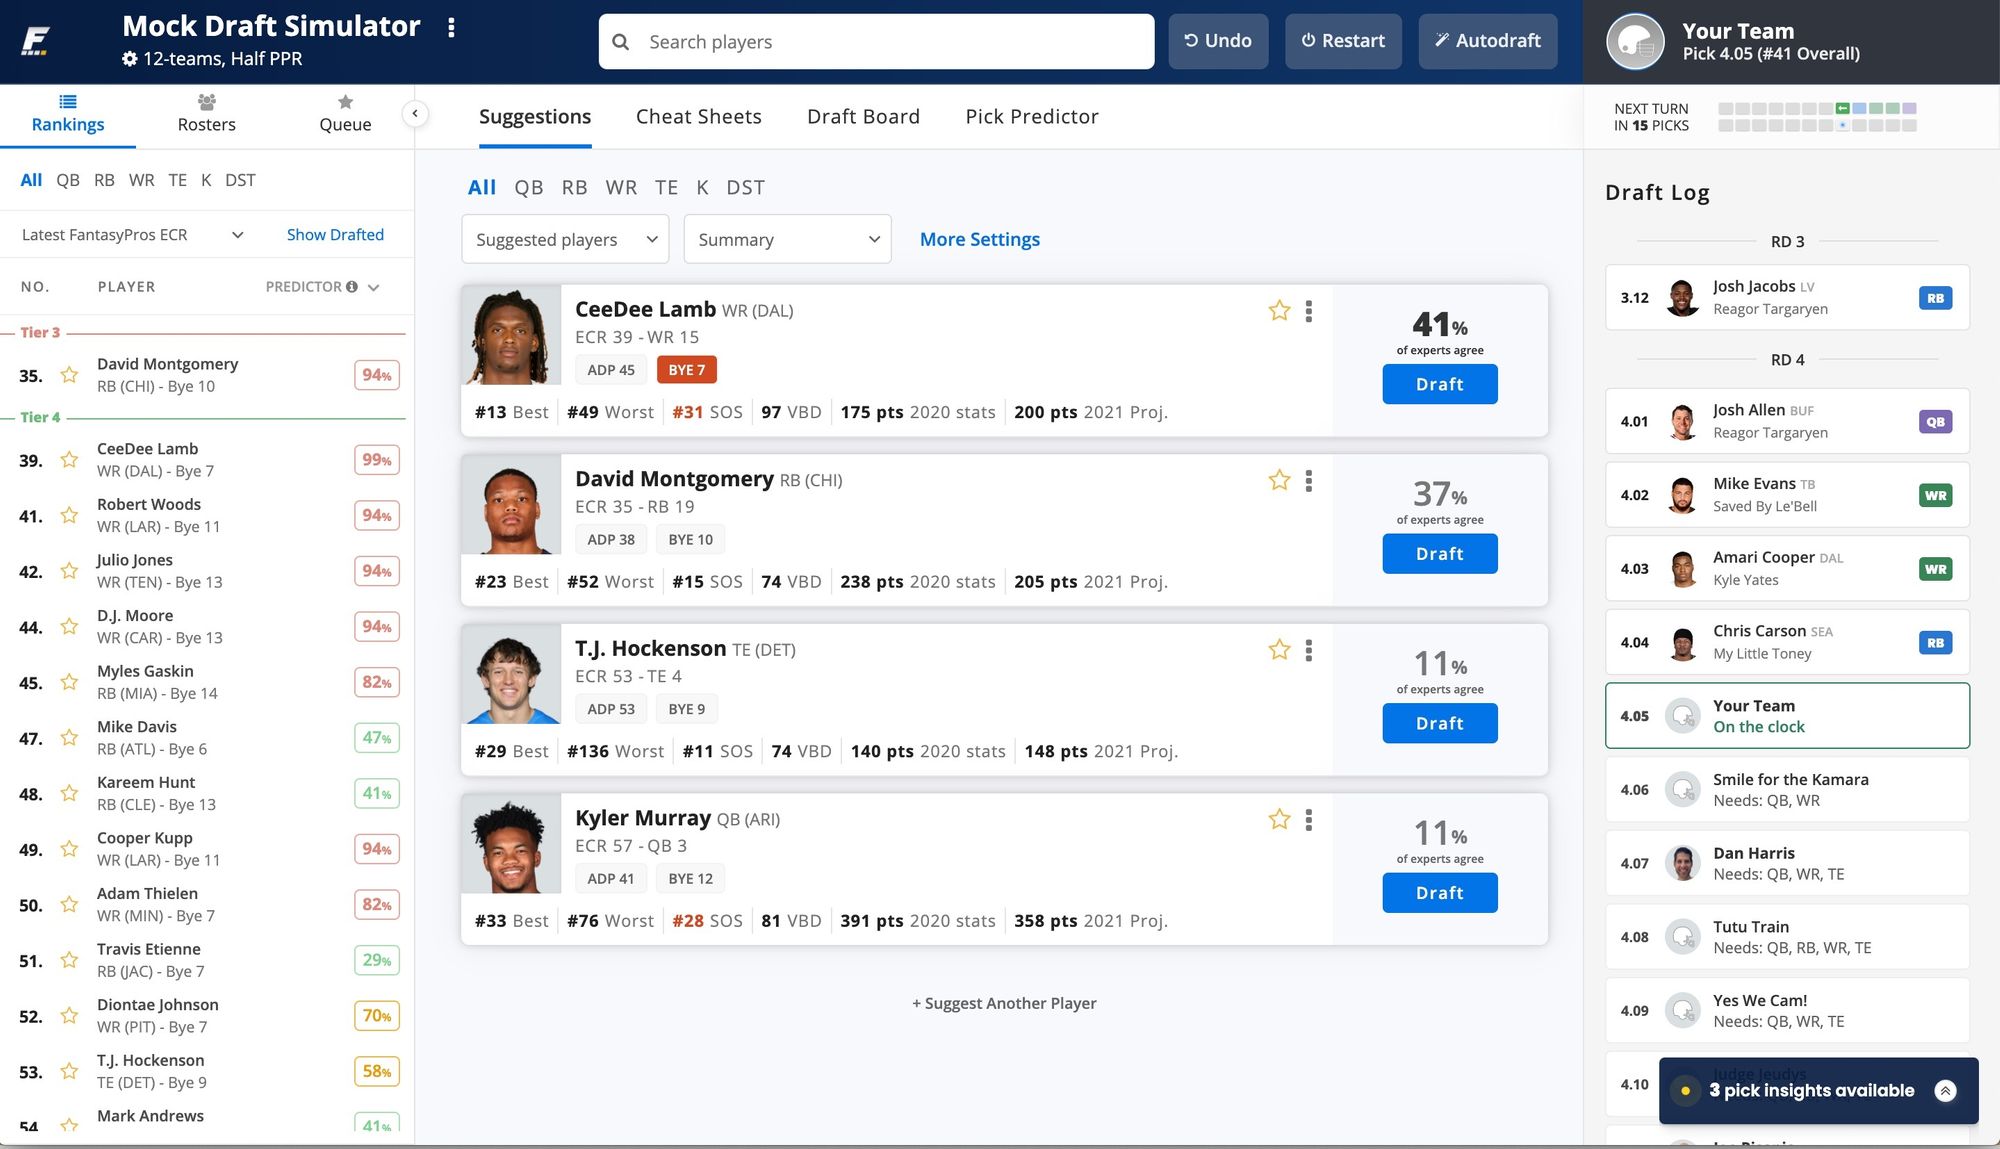Image resolution: width=2000 pixels, height=1149 pixels.
Task: Expand the Suggested players dropdown
Action: [565, 238]
